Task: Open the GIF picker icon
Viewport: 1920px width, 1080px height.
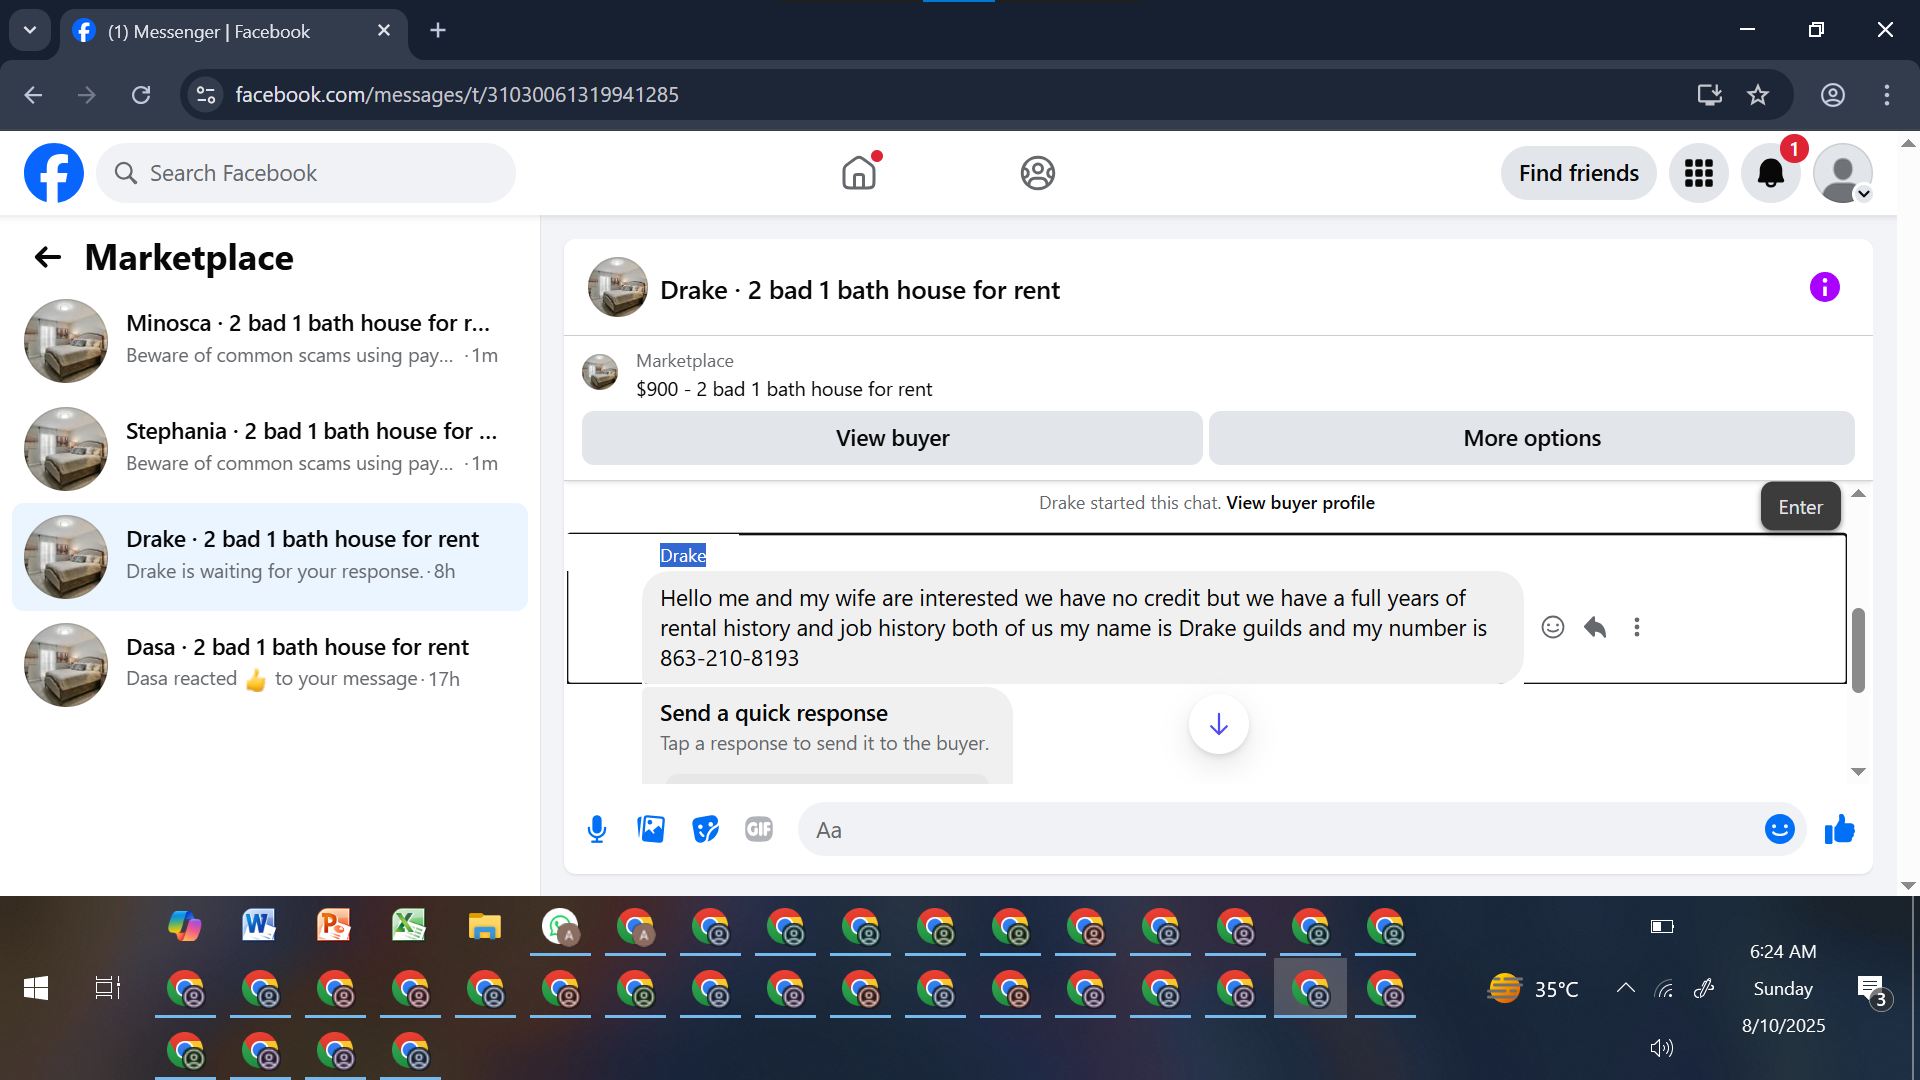Action: coord(759,829)
